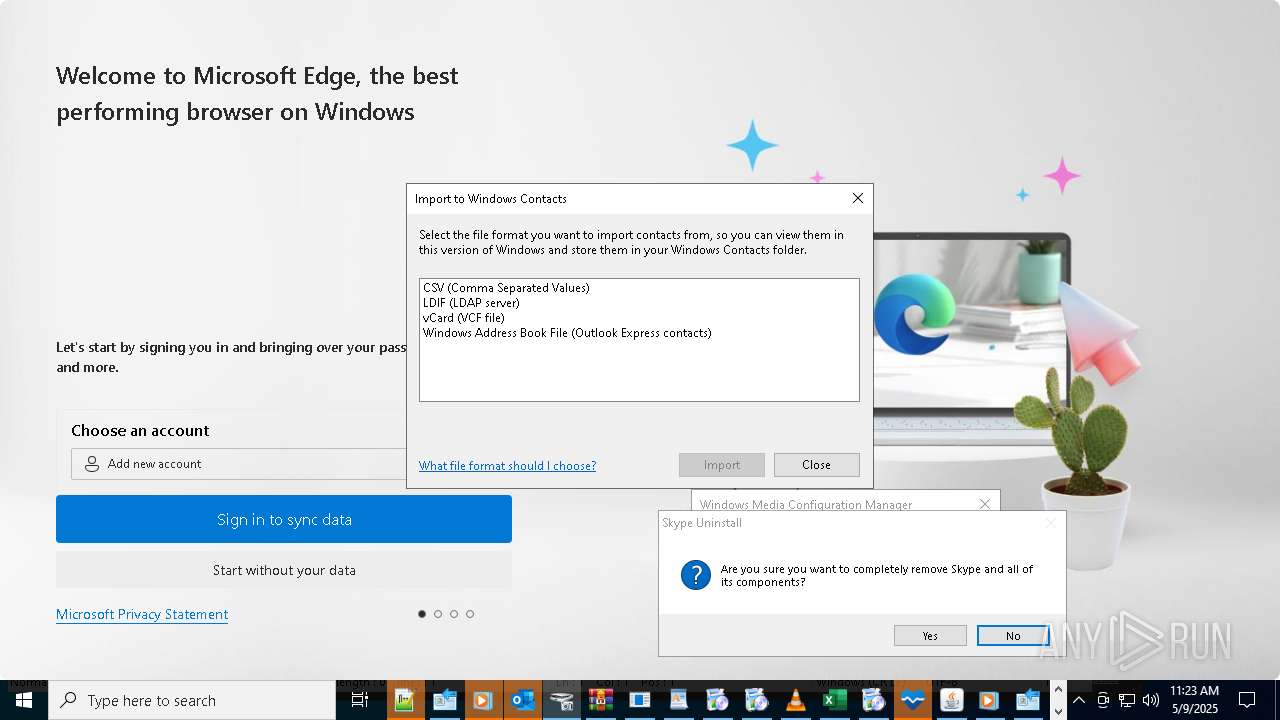
Task: Show hidden system tray icons
Action: (x=1079, y=700)
